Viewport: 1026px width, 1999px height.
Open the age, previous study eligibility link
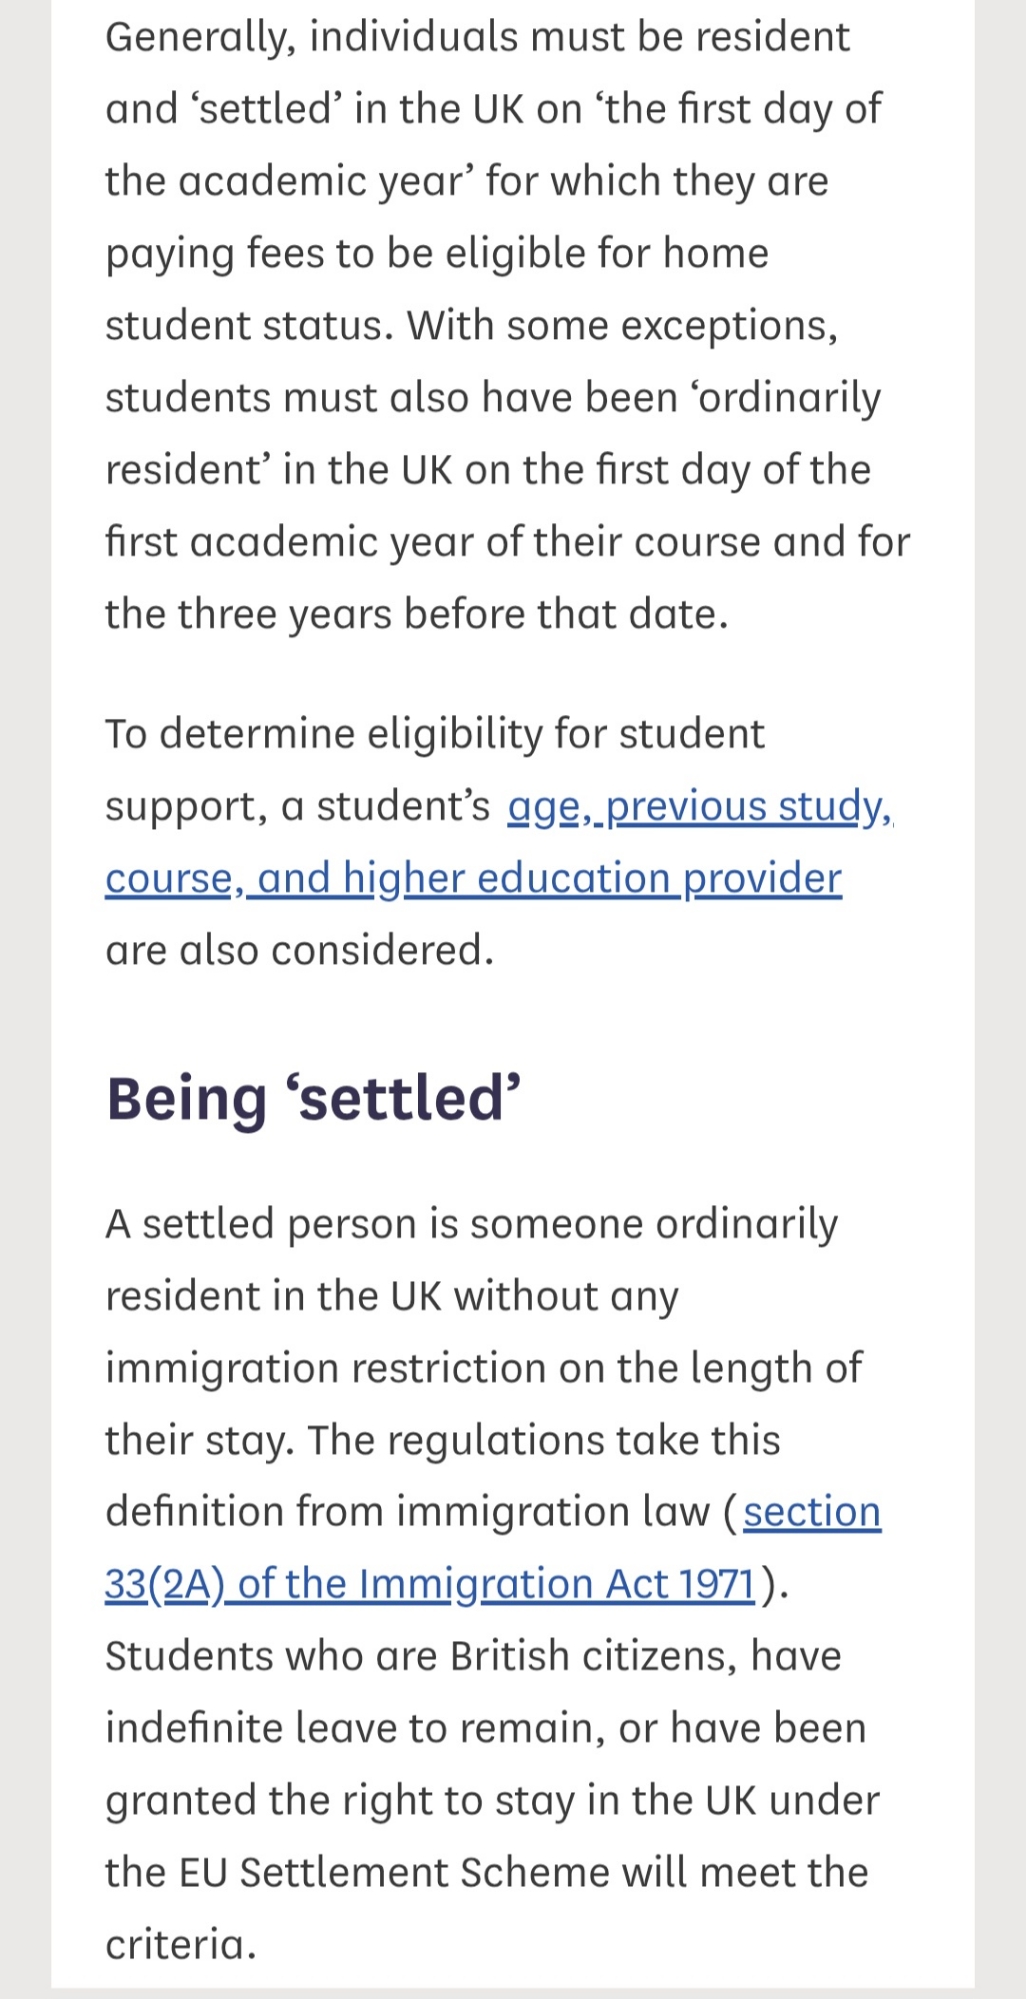(x=700, y=806)
